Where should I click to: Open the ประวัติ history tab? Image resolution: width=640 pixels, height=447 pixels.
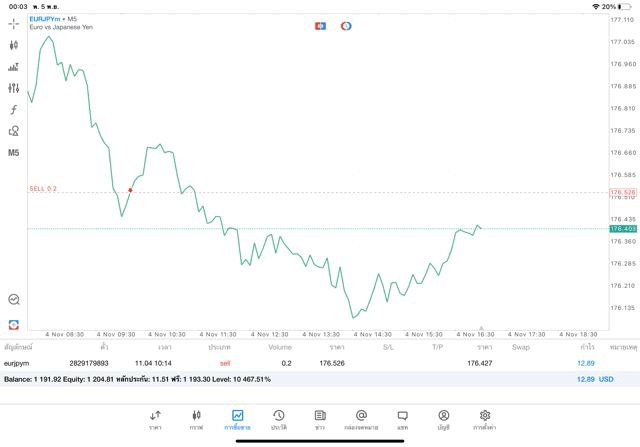pos(278,419)
